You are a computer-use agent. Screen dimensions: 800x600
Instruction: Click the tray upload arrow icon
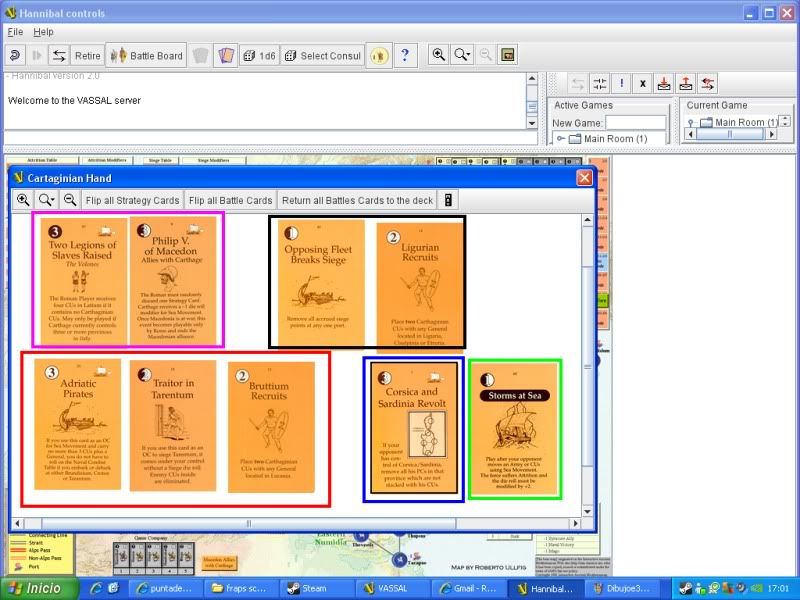tap(686, 84)
